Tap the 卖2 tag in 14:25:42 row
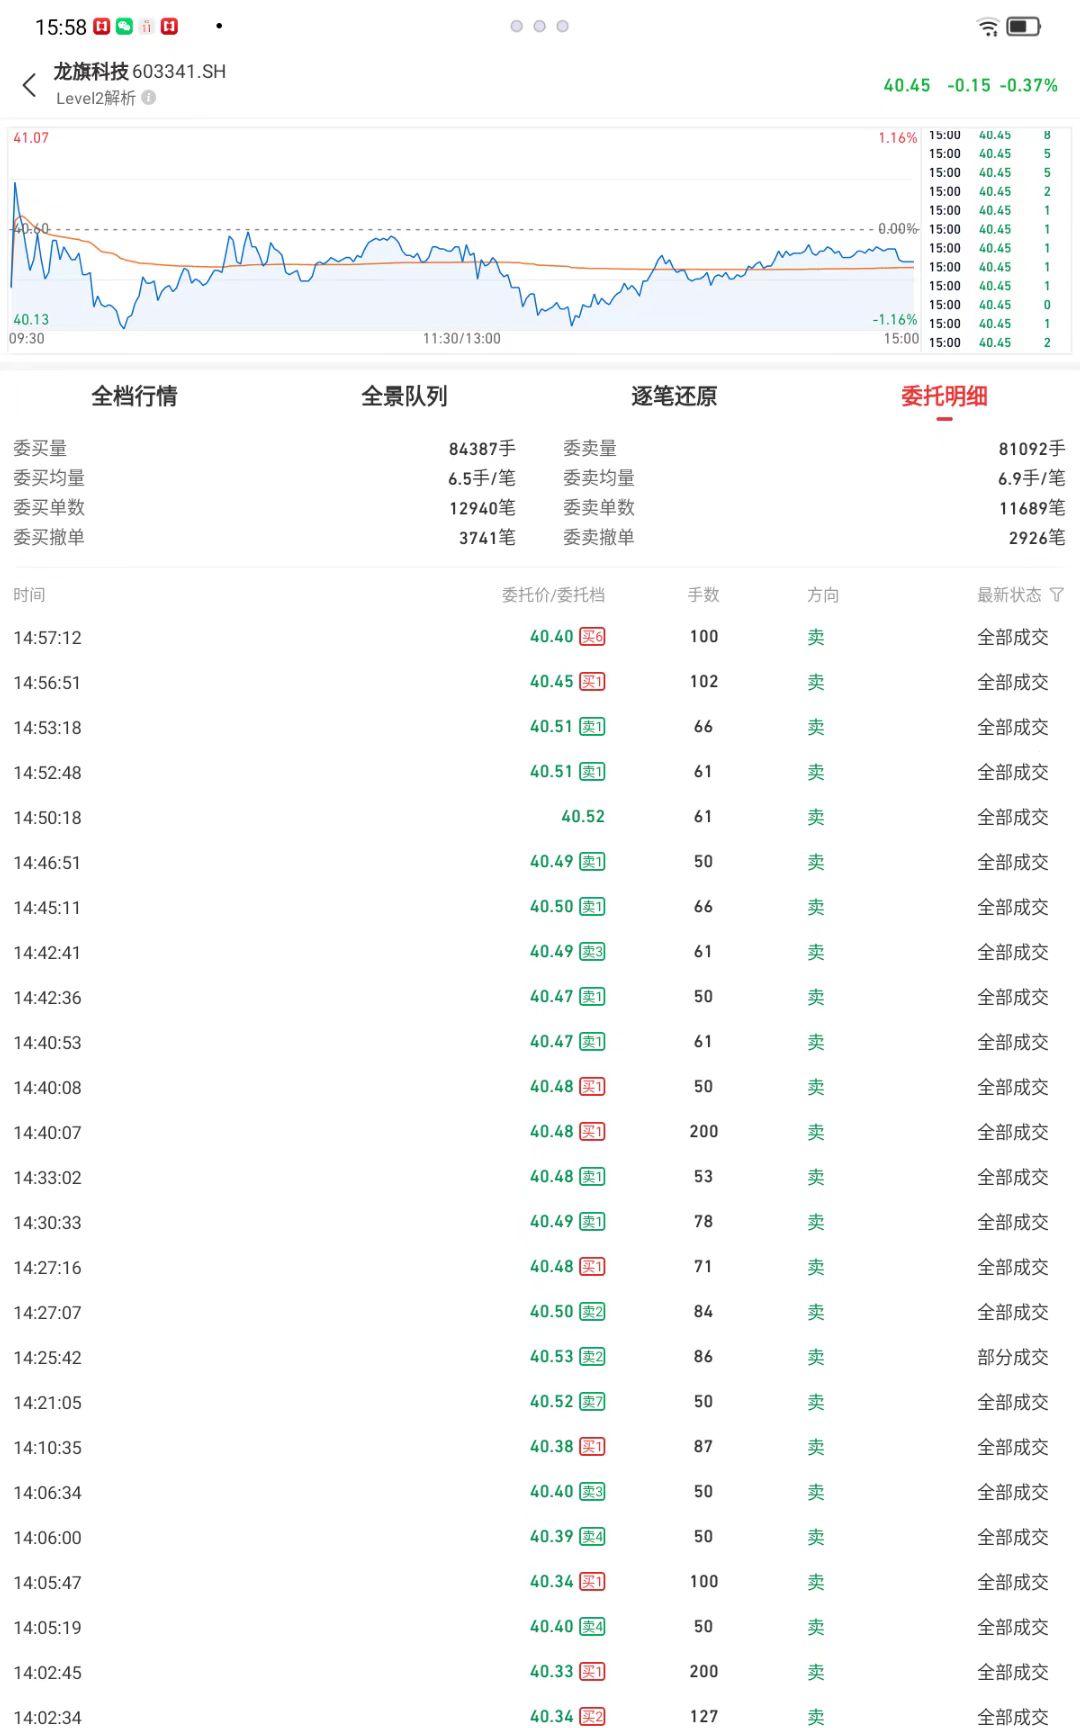The height and width of the screenshot is (1728, 1080). pyautogui.click(x=592, y=1356)
